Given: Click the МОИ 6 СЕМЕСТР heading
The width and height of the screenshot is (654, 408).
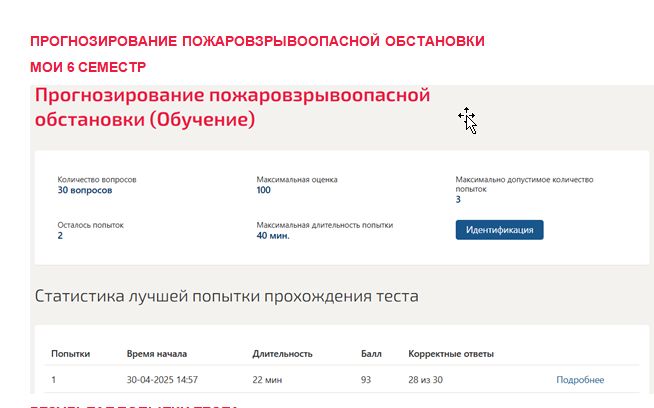Looking at the screenshot, I should click(x=88, y=67).
